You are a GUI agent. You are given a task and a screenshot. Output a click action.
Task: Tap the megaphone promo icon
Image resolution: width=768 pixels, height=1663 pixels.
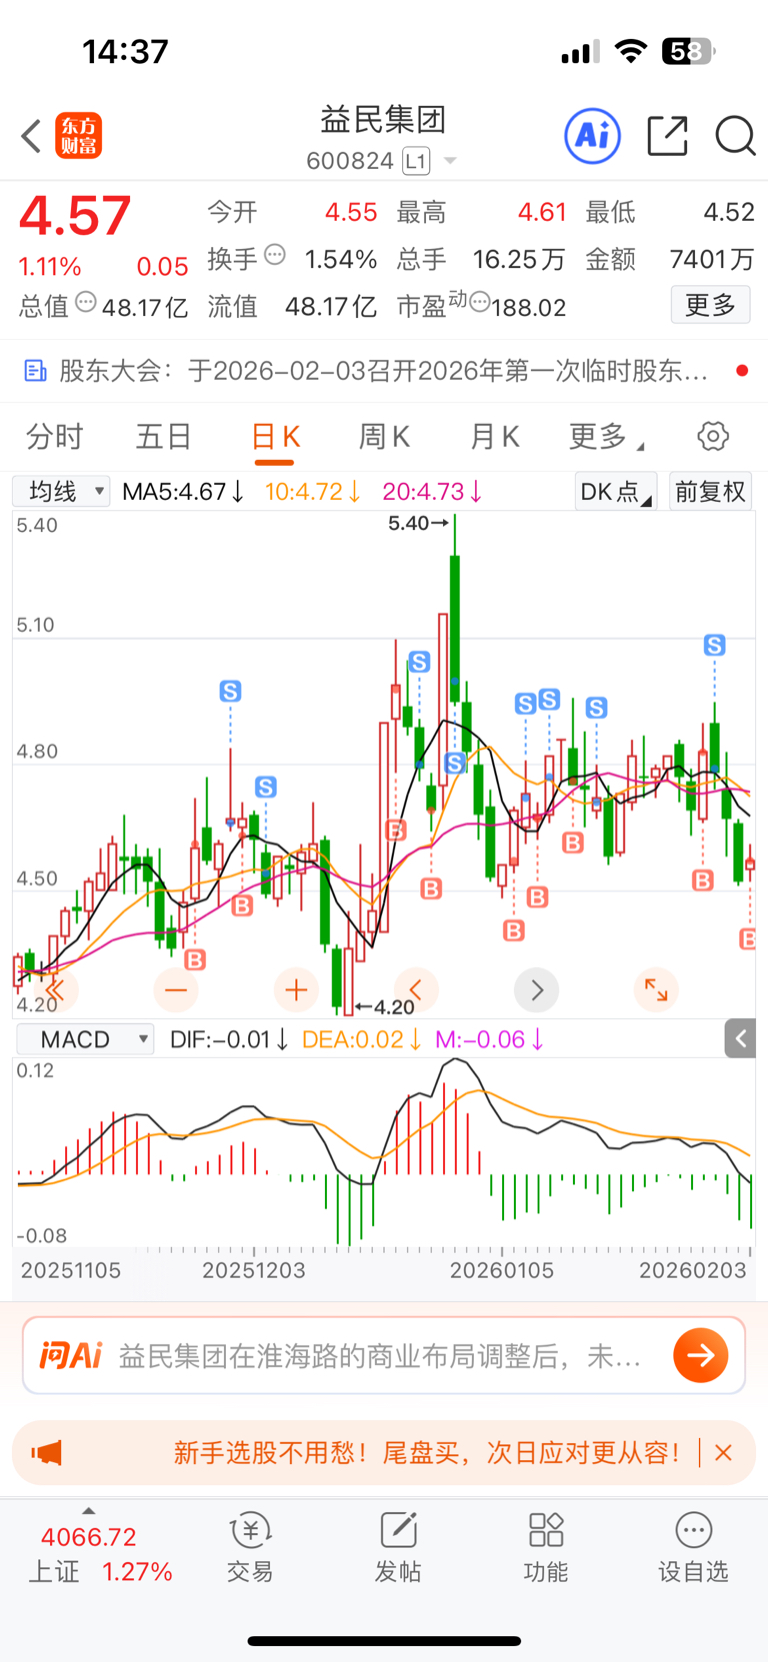(46, 1453)
